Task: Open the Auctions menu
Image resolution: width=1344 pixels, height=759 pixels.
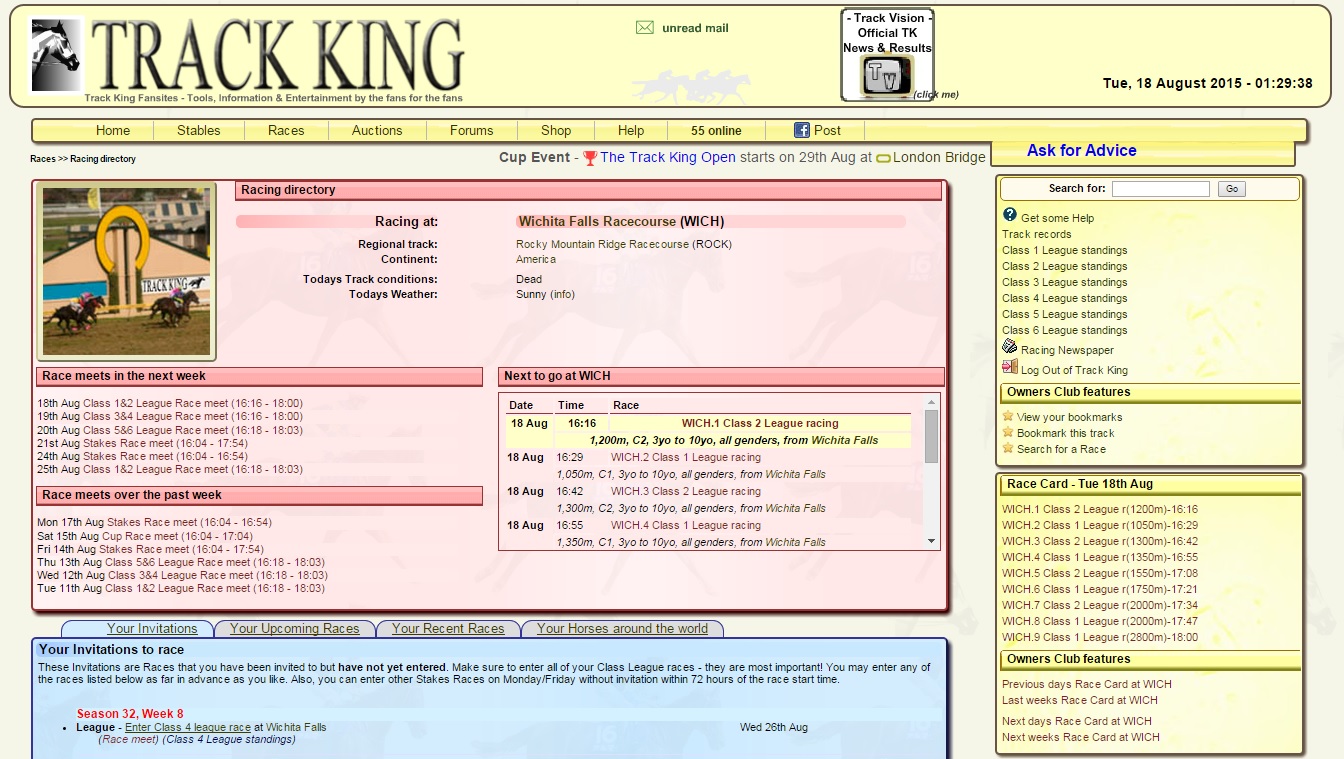Action: 376,130
